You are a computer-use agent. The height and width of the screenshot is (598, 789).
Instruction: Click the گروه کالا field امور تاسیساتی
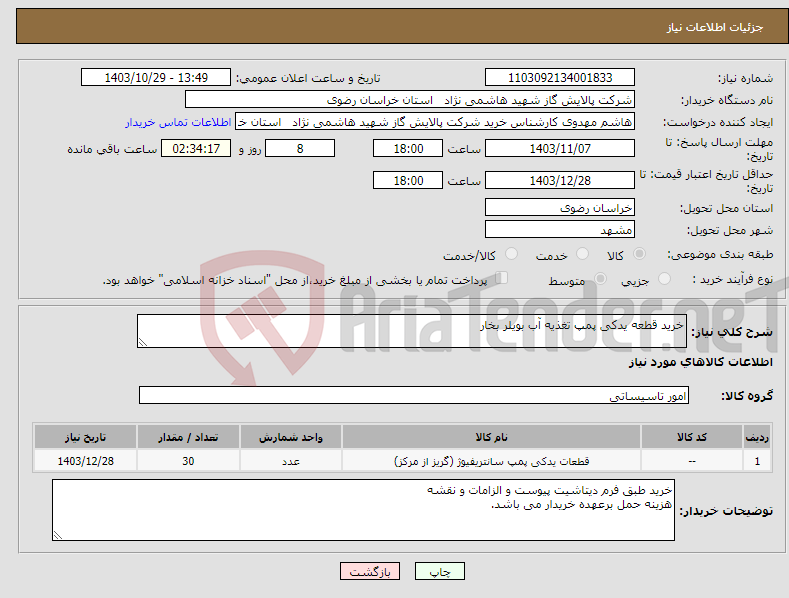tap(414, 395)
